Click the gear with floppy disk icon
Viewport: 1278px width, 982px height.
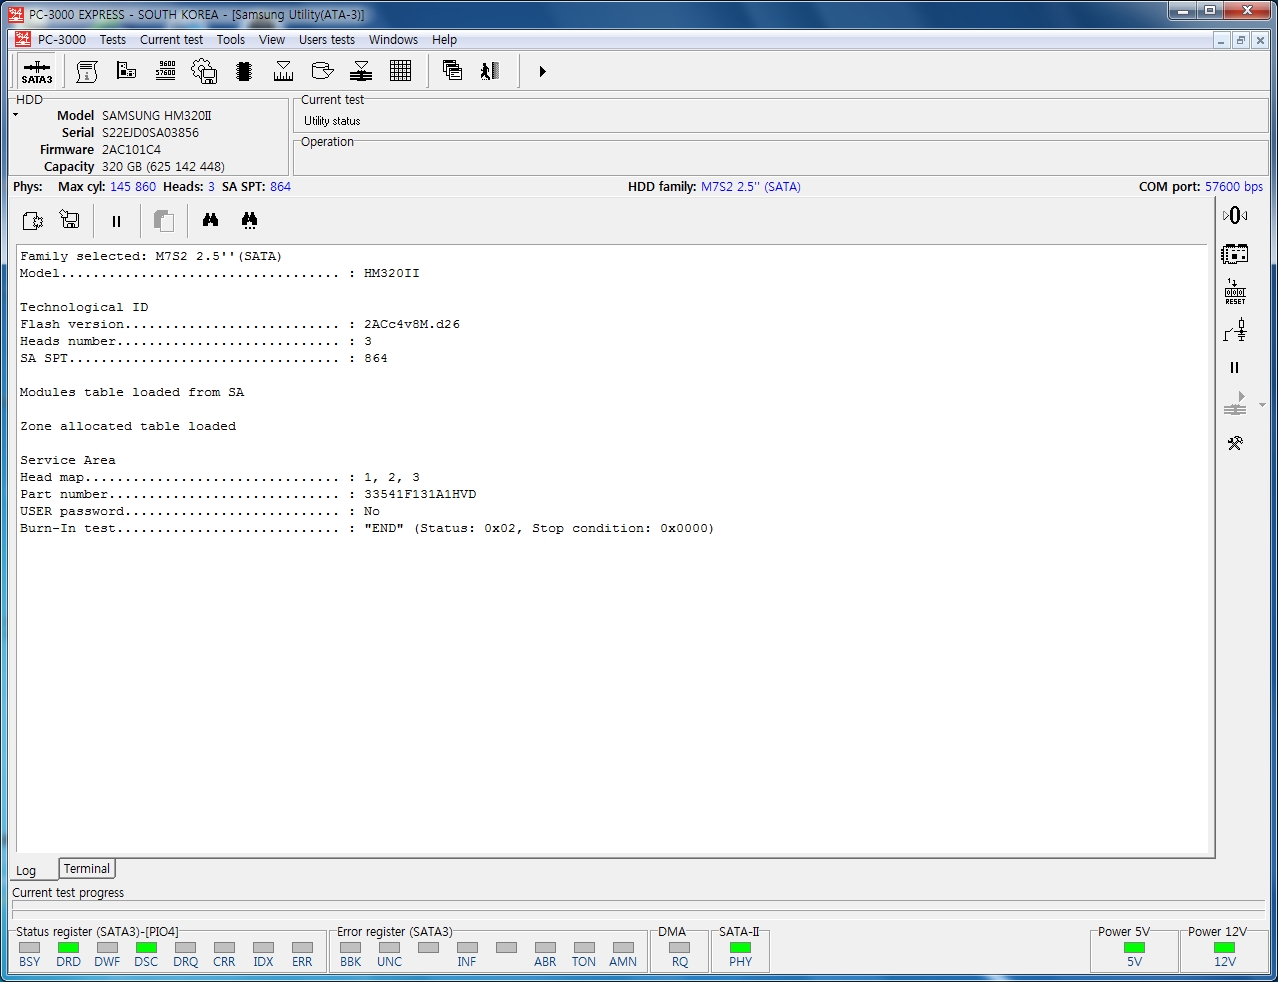pyautogui.click(x=204, y=71)
